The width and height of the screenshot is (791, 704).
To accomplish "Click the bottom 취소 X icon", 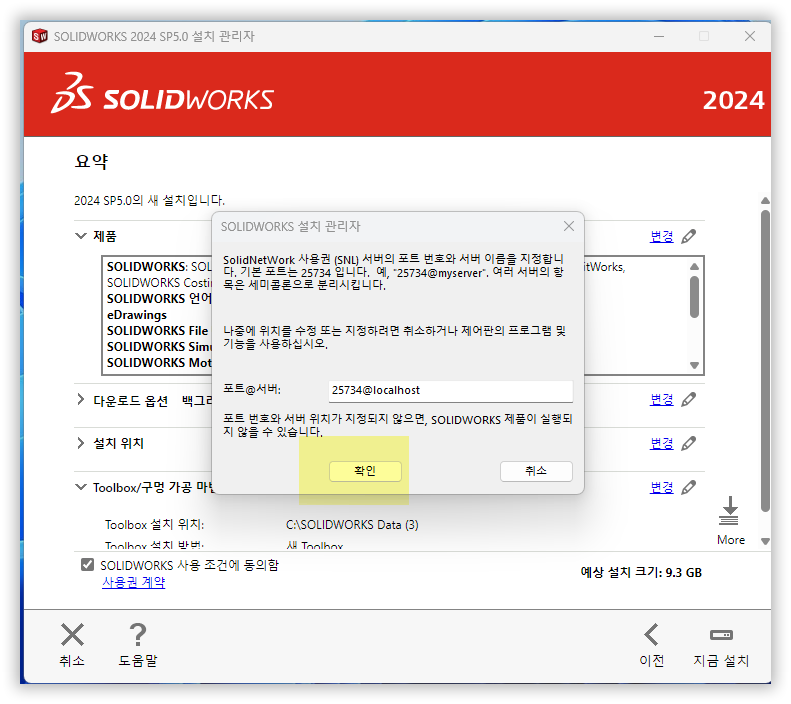I will click(x=72, y=635).
